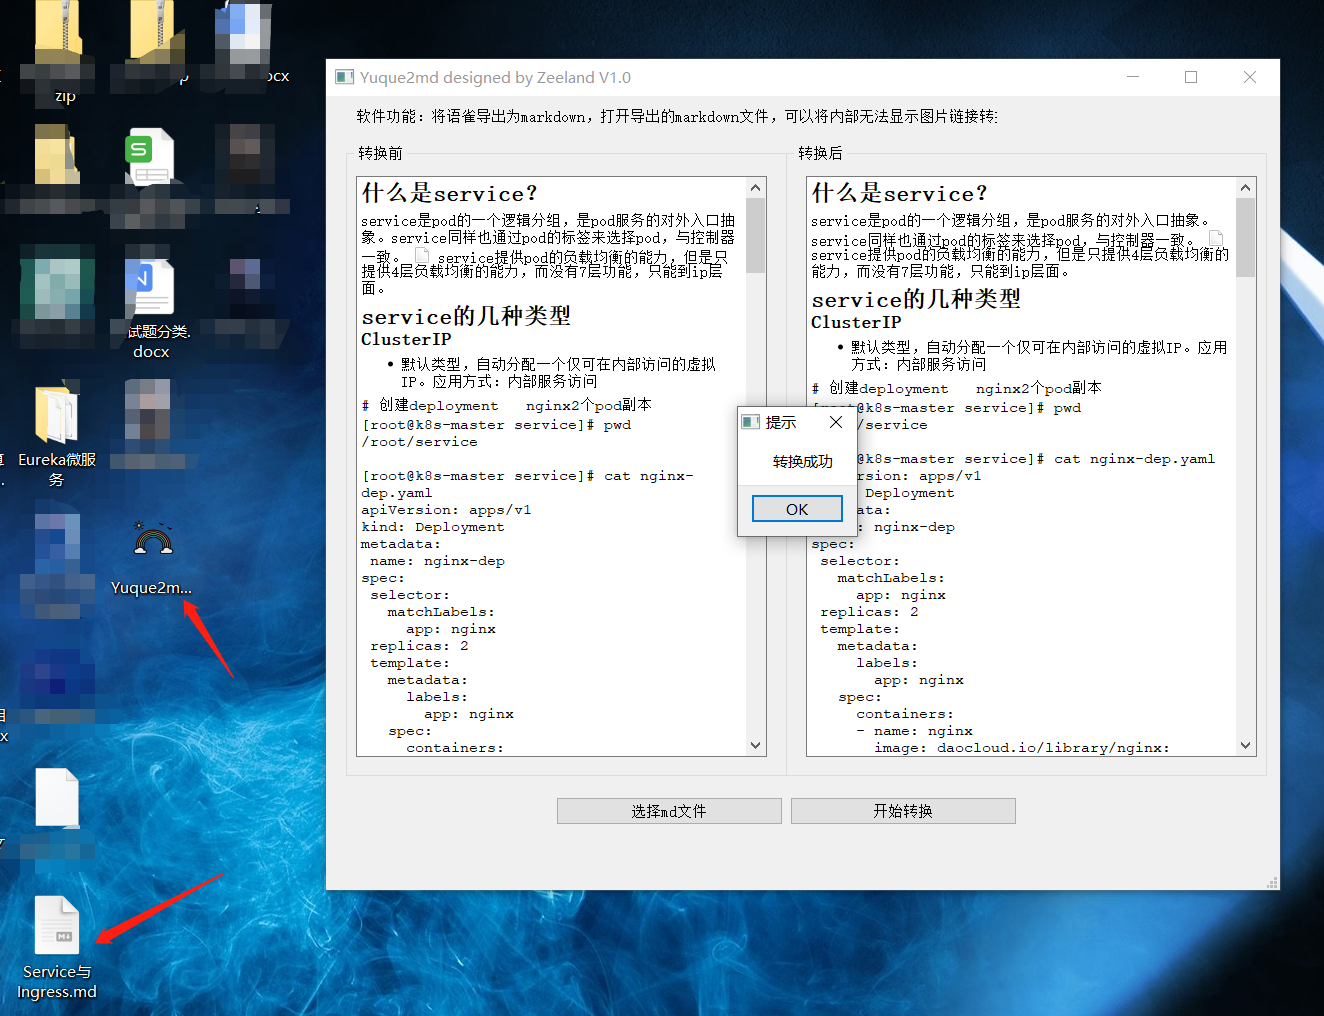Click scroll-down arrow in 转换后 pane
The width and height of the screenshot is (1324, 1016).
(1246, 745)
